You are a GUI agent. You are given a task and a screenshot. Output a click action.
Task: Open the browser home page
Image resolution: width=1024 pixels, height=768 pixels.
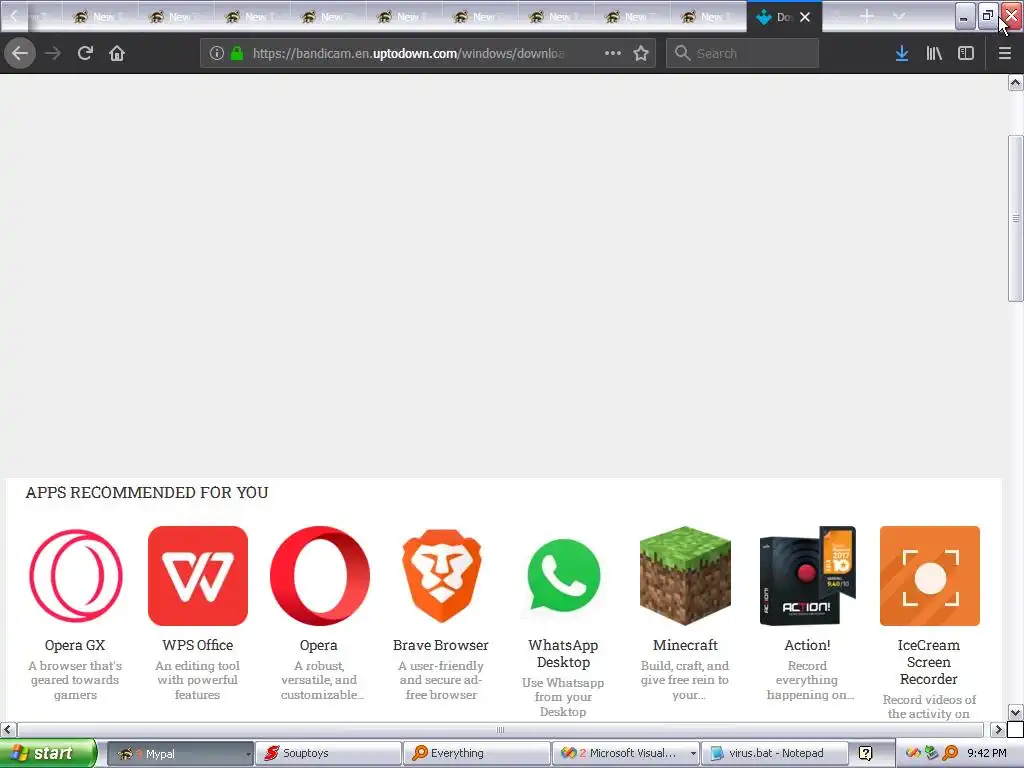(x=117, y=53)
